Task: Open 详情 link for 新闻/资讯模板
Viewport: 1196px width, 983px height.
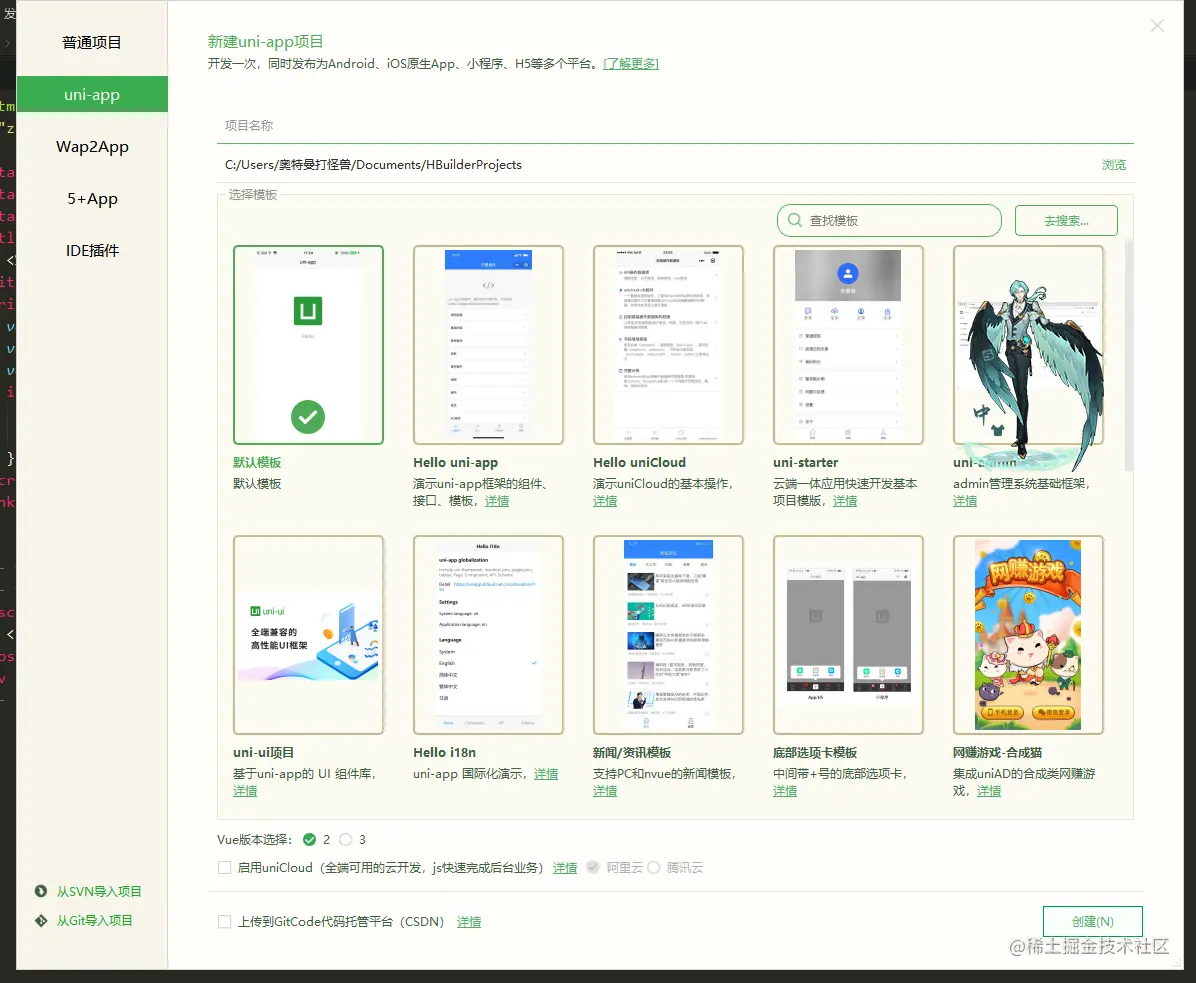Action: click(605, 791)
